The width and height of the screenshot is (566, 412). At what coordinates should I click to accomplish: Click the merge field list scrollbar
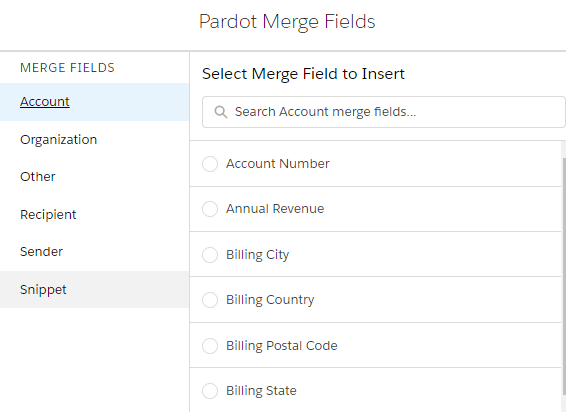pos(564,276)
